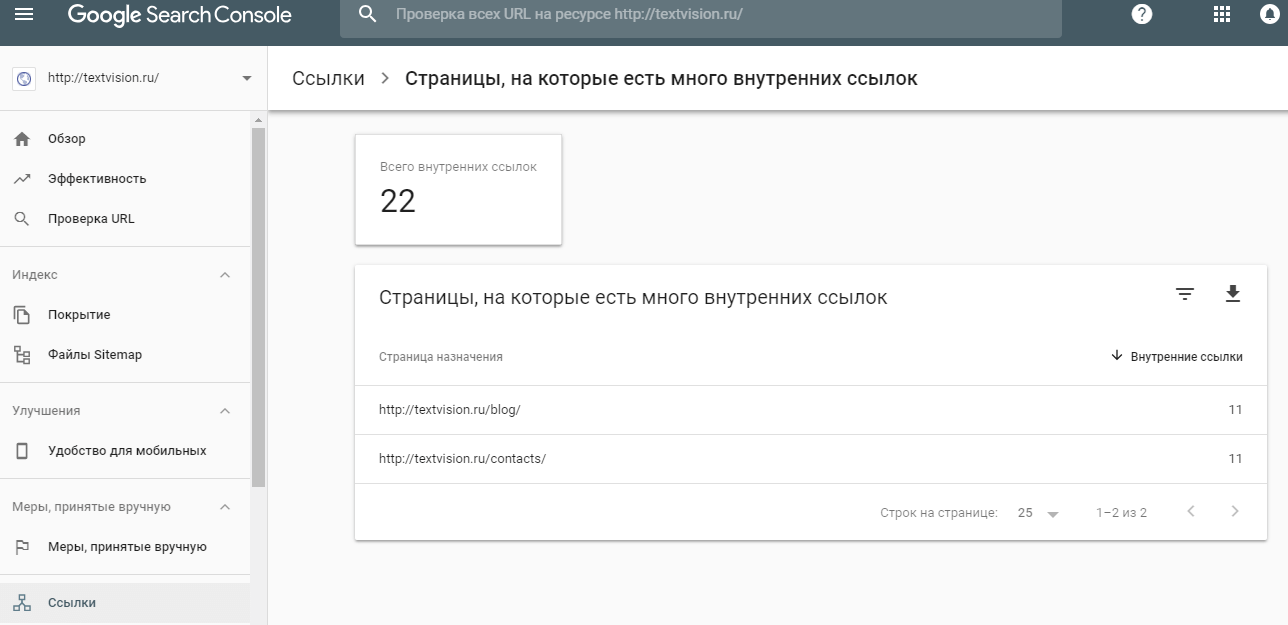Select the Покрытие coverage icon

pyautogui.click(x=21, y=314)
